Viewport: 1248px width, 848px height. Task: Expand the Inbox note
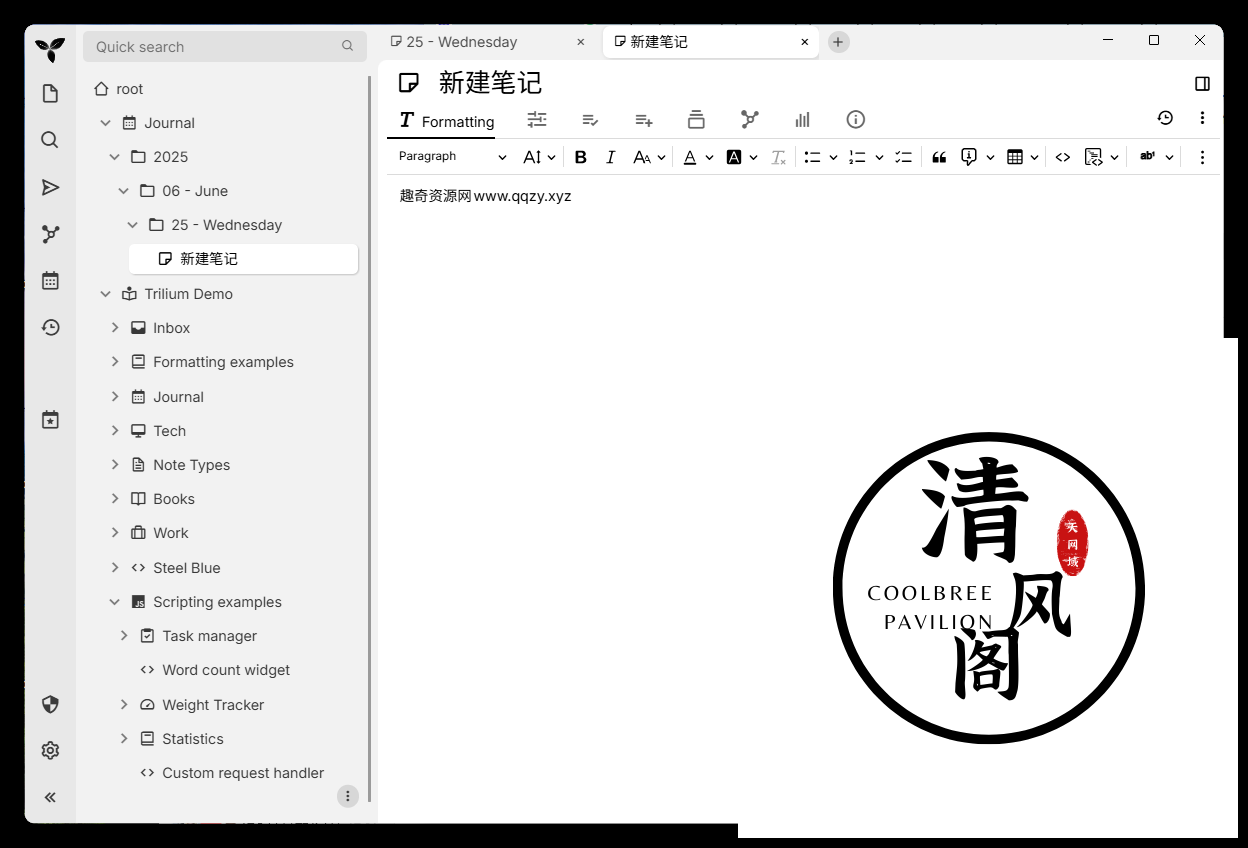pyautogui.click(x=115, y=328)
